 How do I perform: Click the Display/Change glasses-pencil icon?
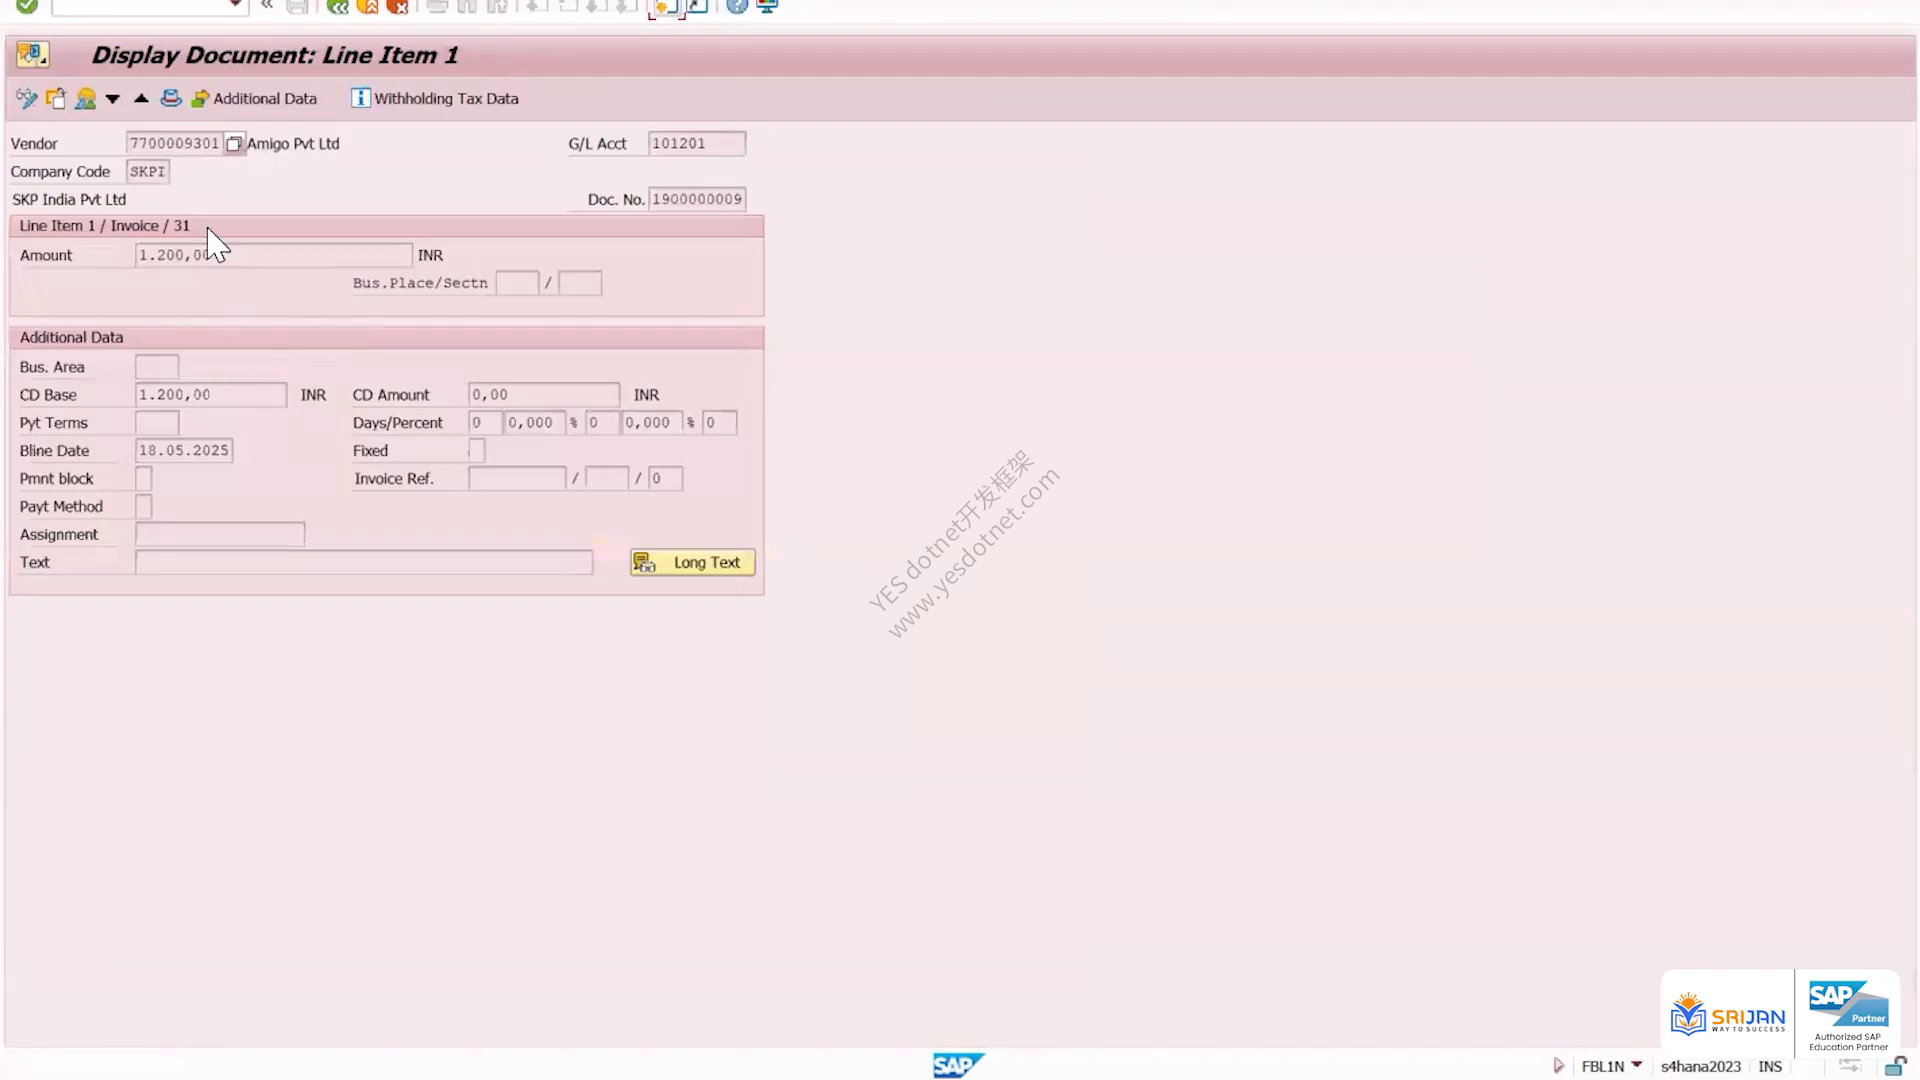click(x=26, y=98)
